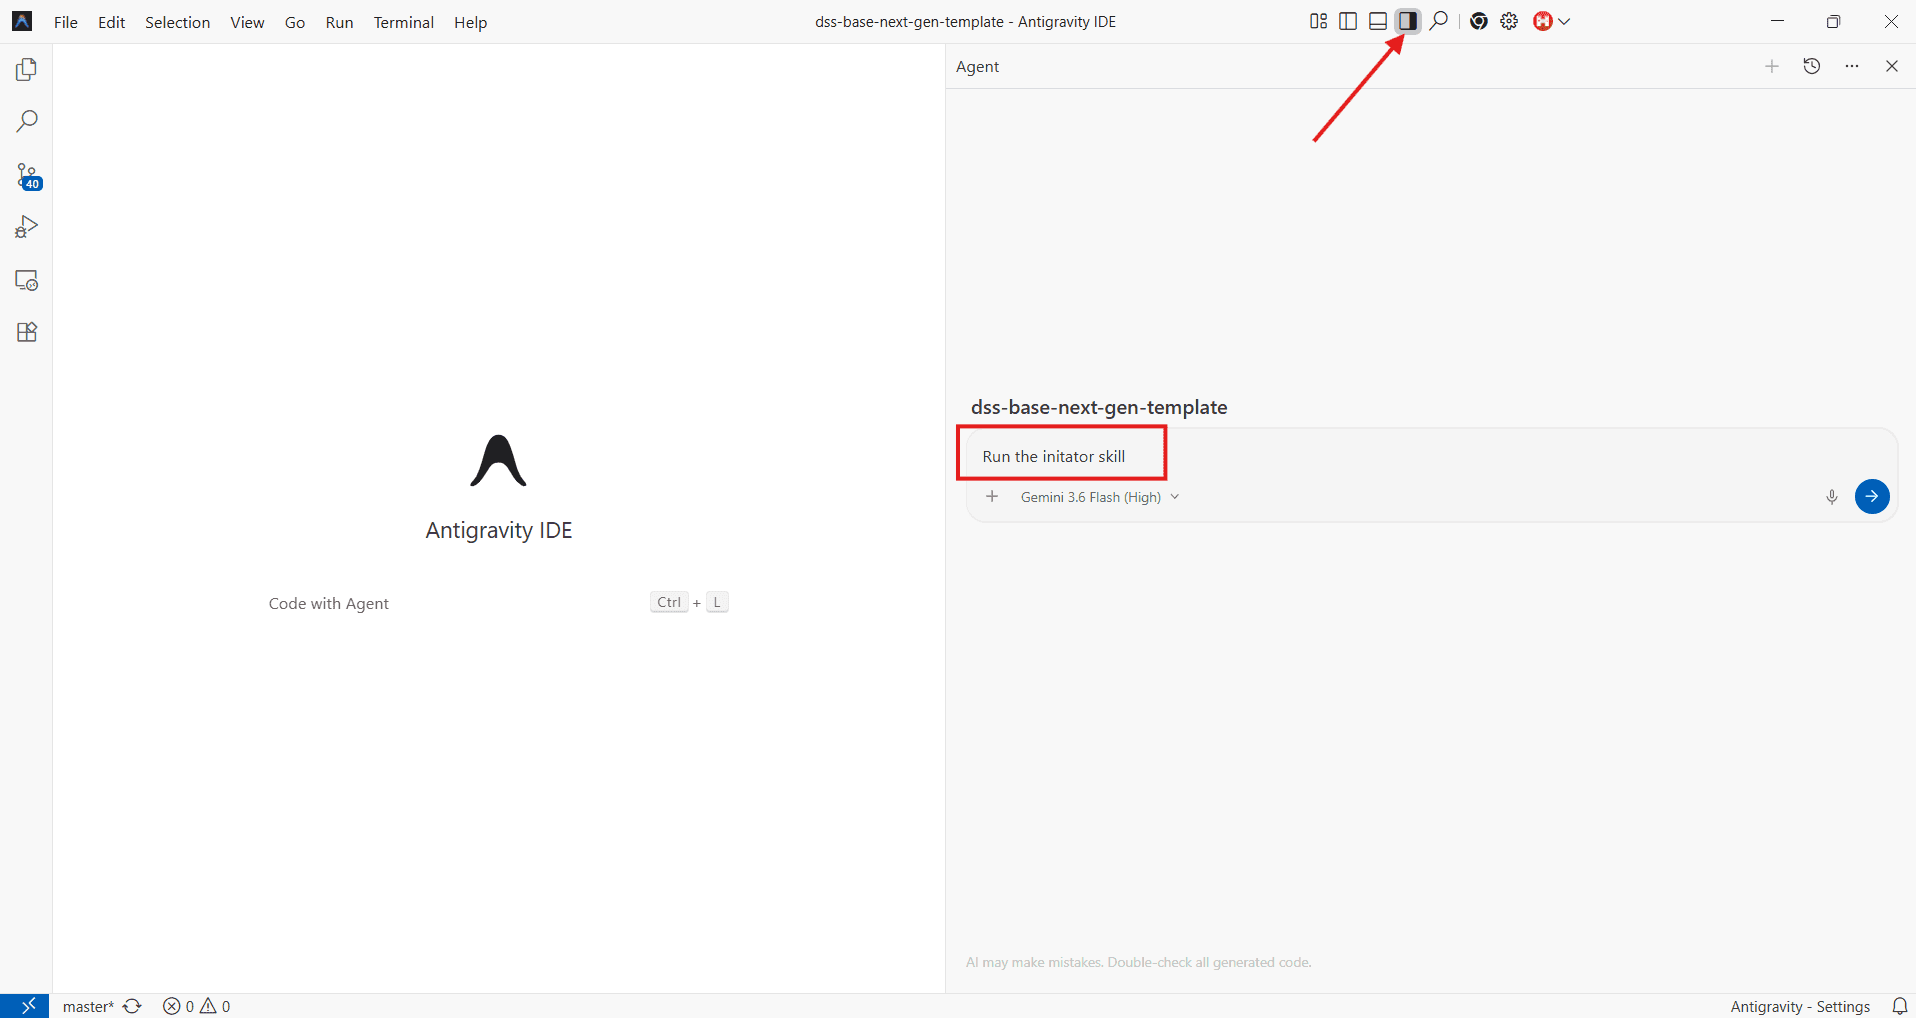
Task: Toggle the Agent side panel layout button
Action: pyautogui.click(x=1408, y=21)
